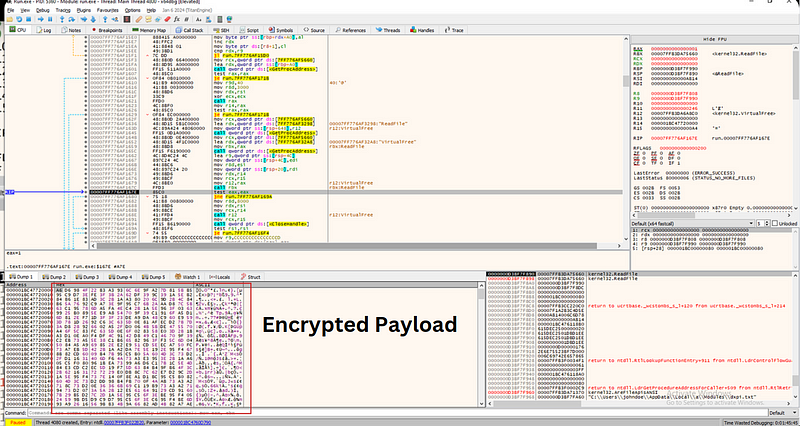Image resolution: width=800 pixels, height=426 pixels.
Task: Click the globe Check for Updates icon
Action: tap(230, 19)
